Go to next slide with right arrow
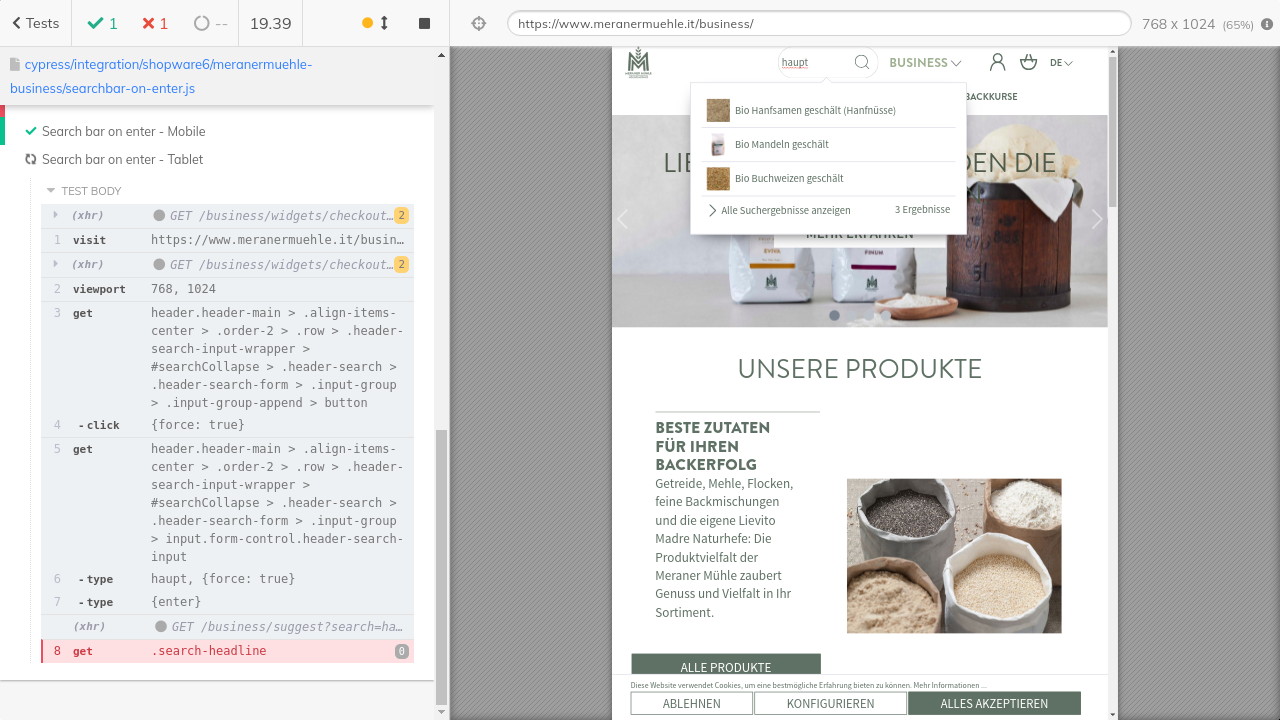Viewport: 1280px width, 720px height. 1096,220
